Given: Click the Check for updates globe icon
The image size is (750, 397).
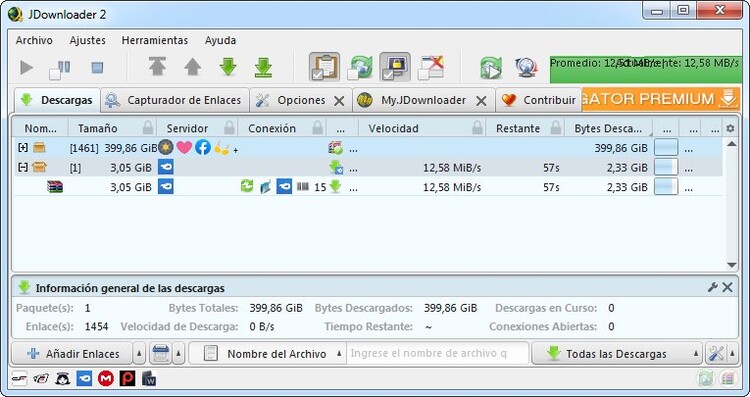Looking at the screenshot, I should click(x=526, y=68).
